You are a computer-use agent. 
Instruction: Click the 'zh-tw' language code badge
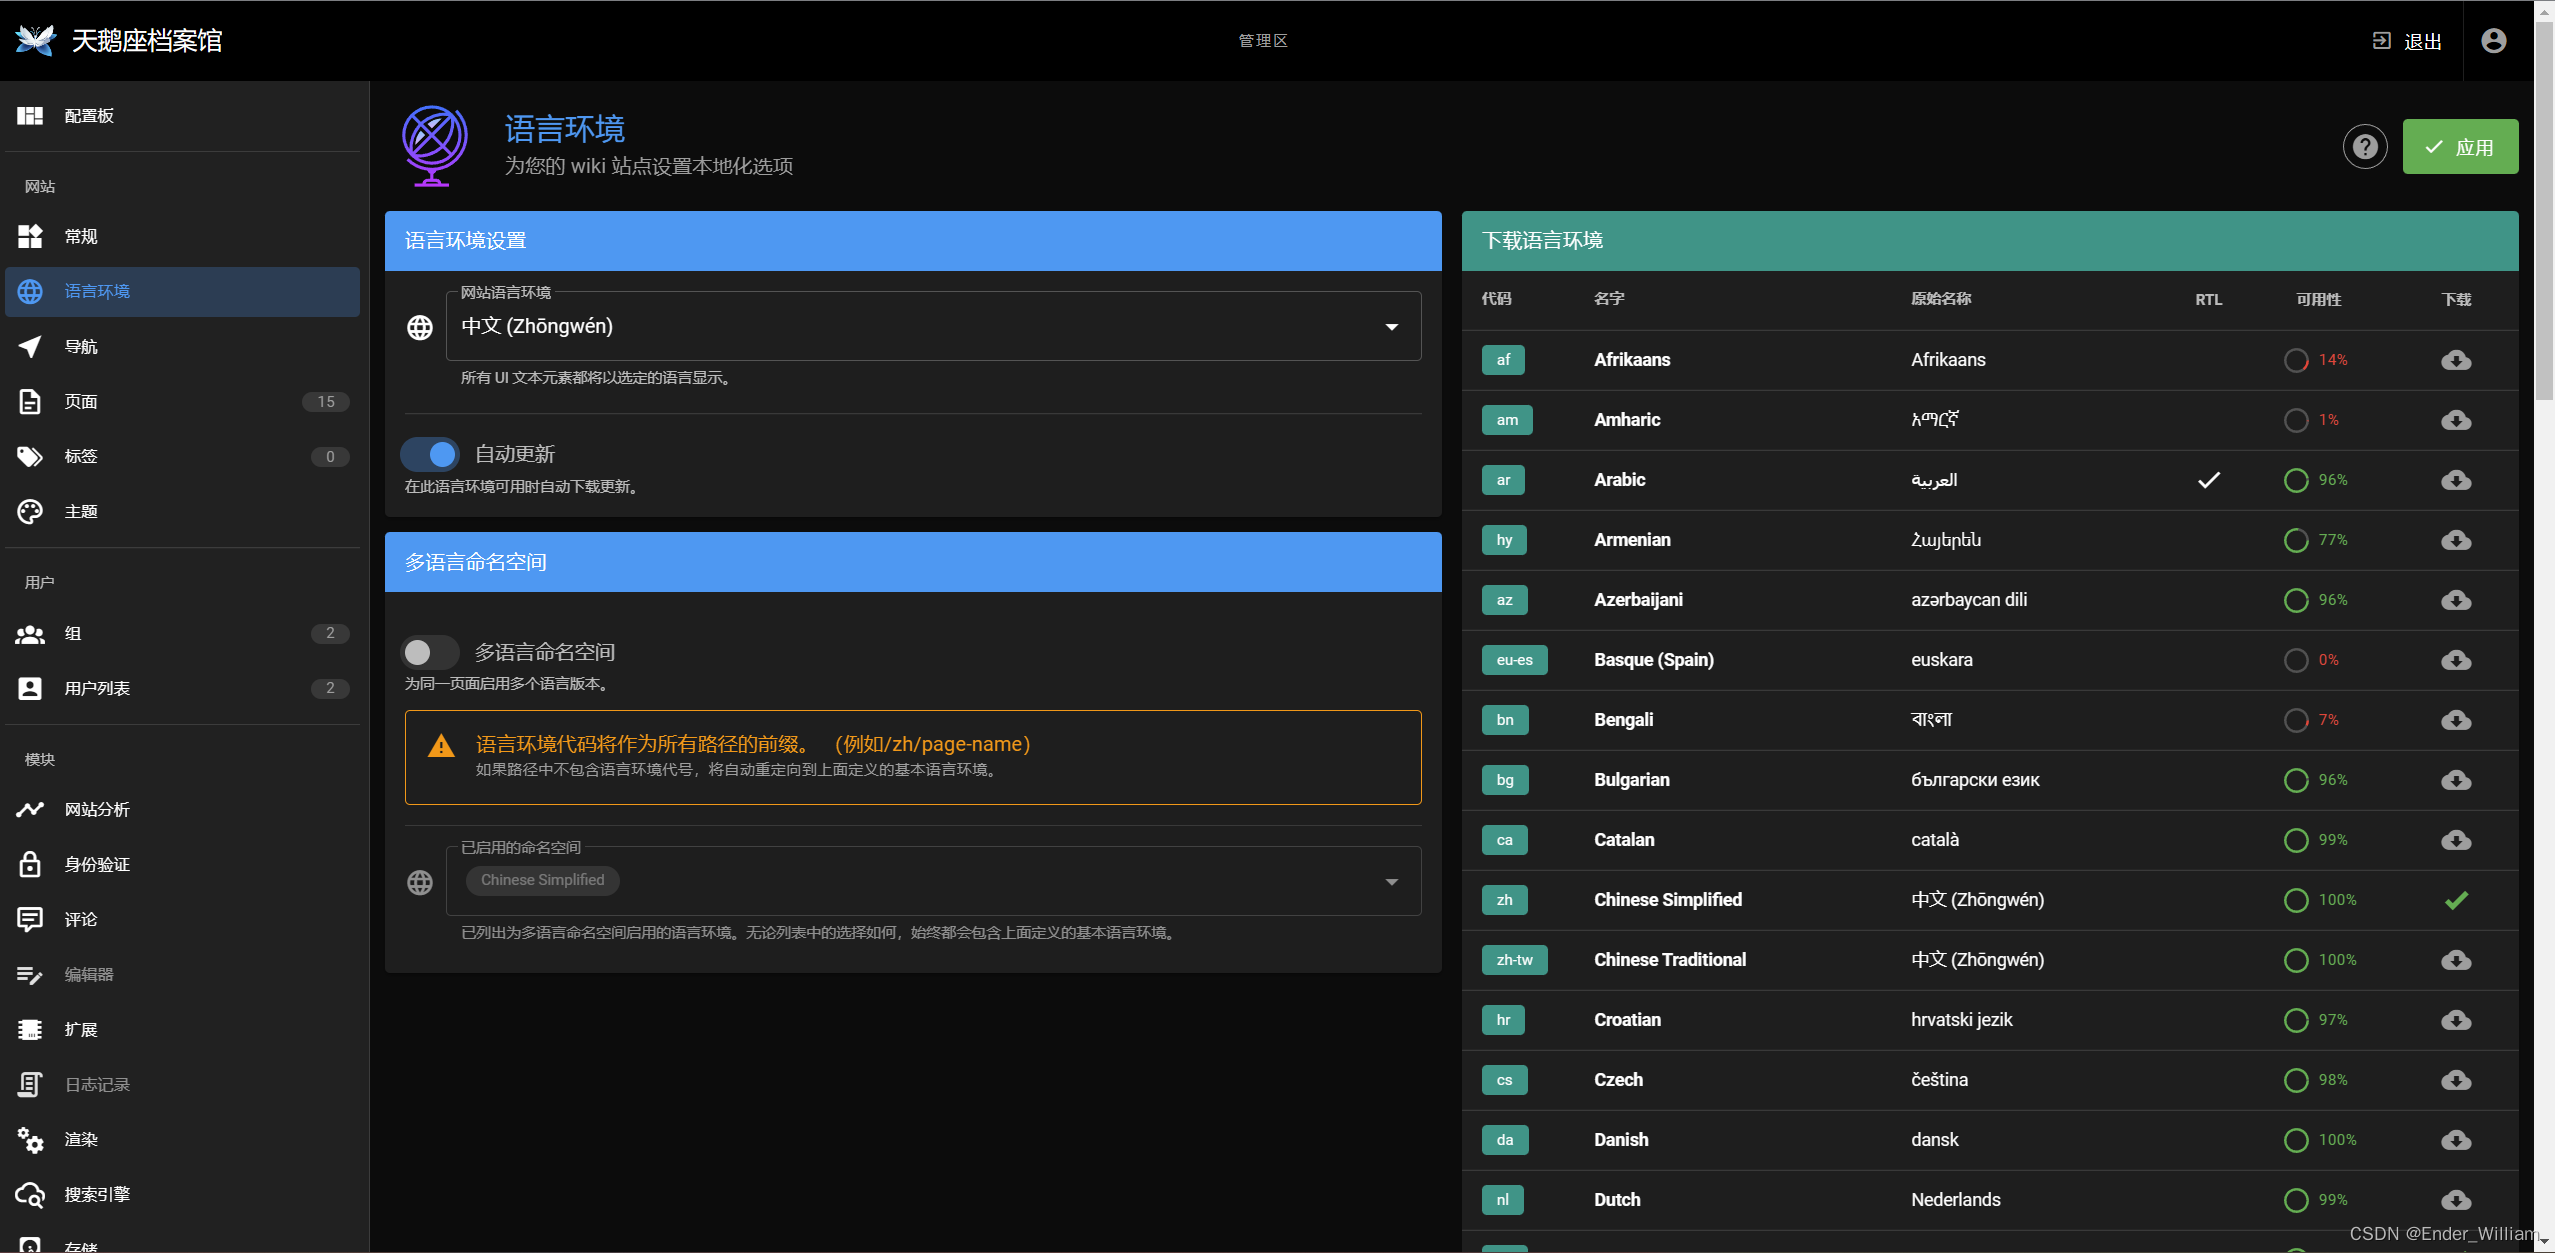1514,960
